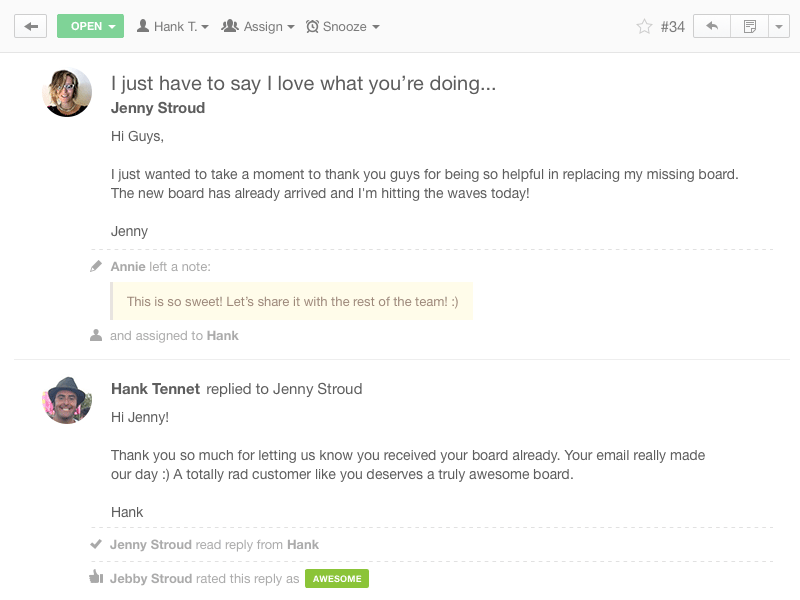The width and height of the screenshot is (800, 600).
Task: Click Hank Tennet's avatar photo
Action: coord(67,401)
